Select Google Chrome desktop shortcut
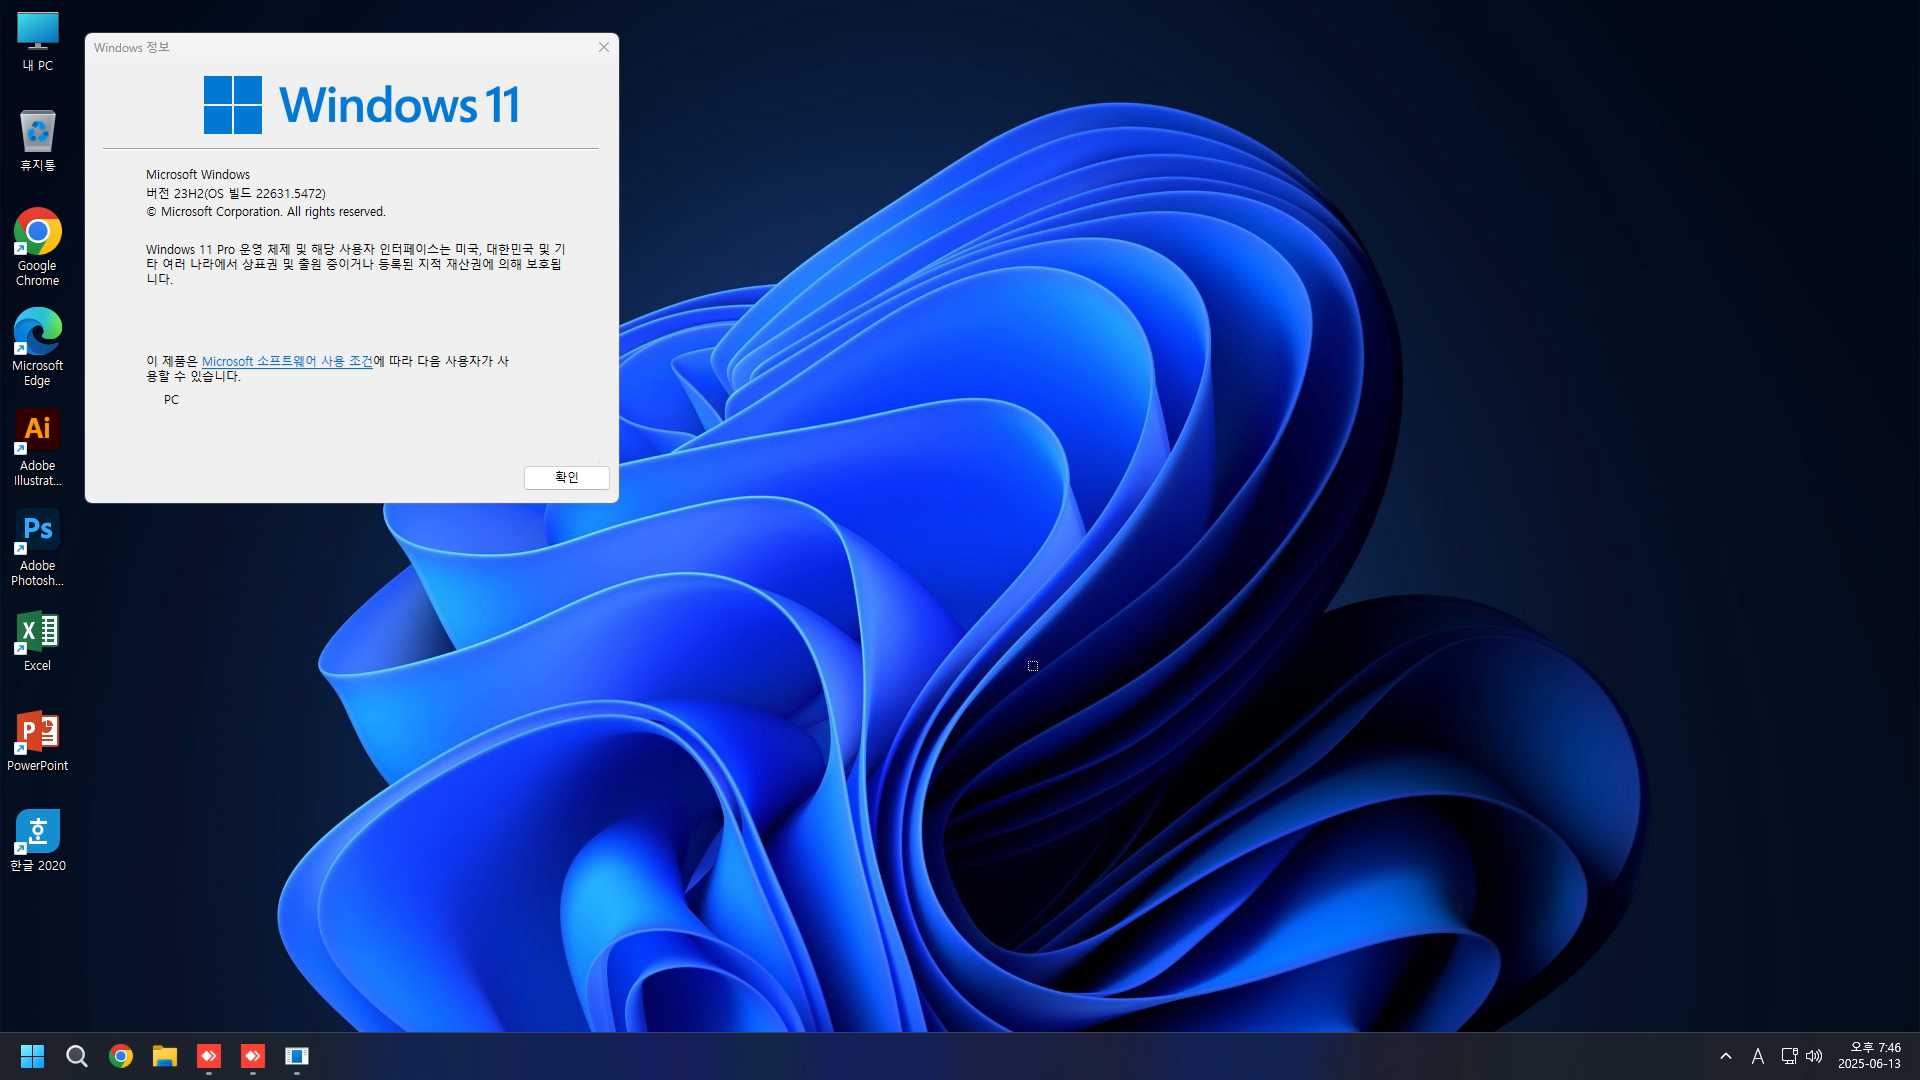This screenshot has height=1080, width=1920. click(x=37, y=245)
